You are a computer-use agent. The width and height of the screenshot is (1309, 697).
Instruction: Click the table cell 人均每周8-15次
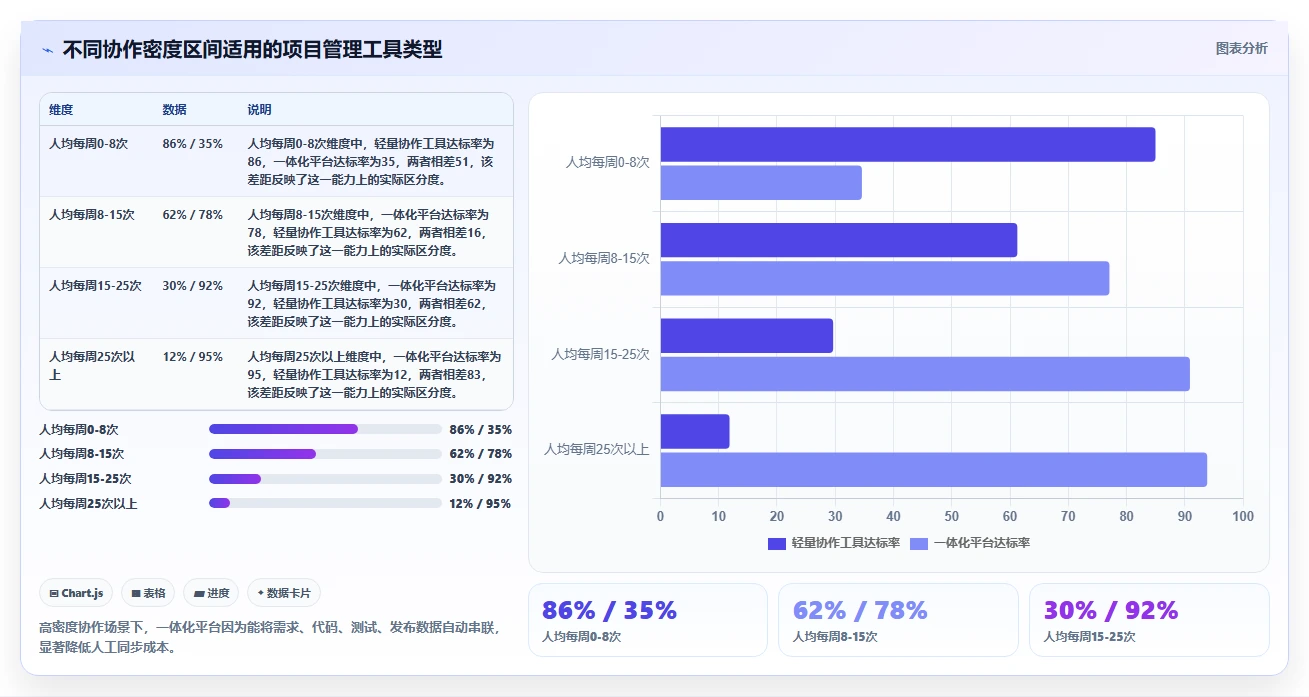92,215
